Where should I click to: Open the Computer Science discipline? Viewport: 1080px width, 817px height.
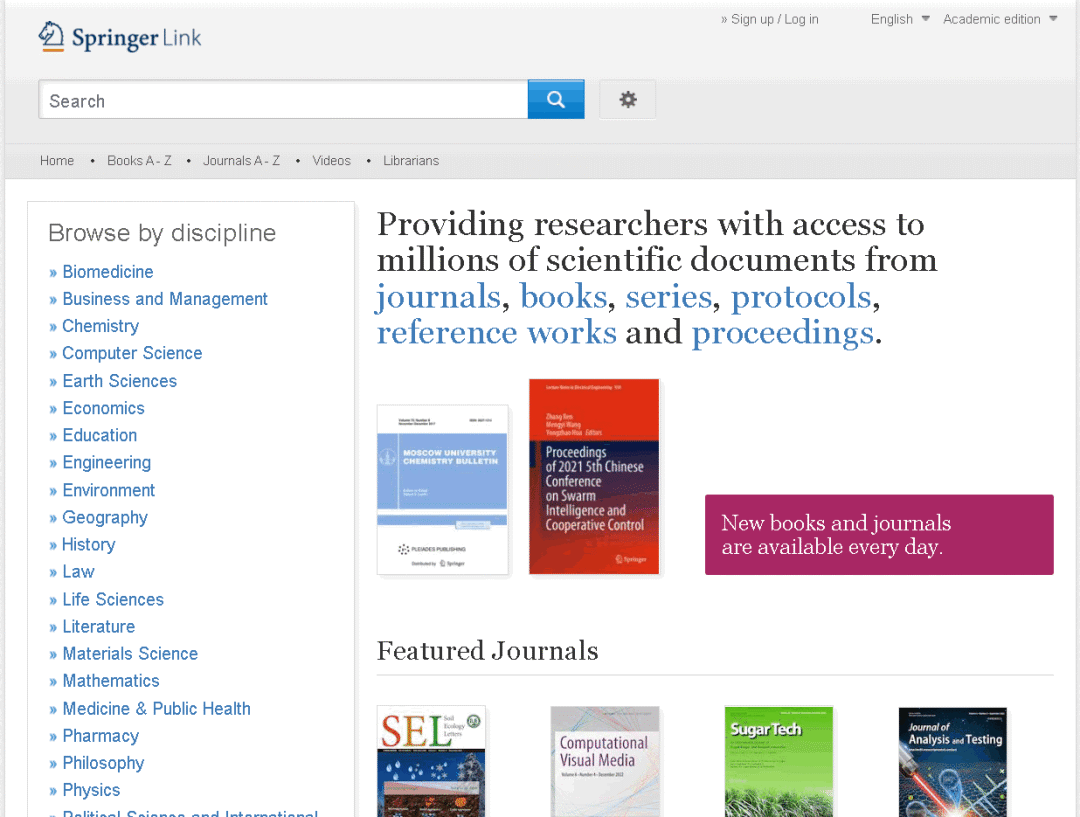tap(132, 353)
